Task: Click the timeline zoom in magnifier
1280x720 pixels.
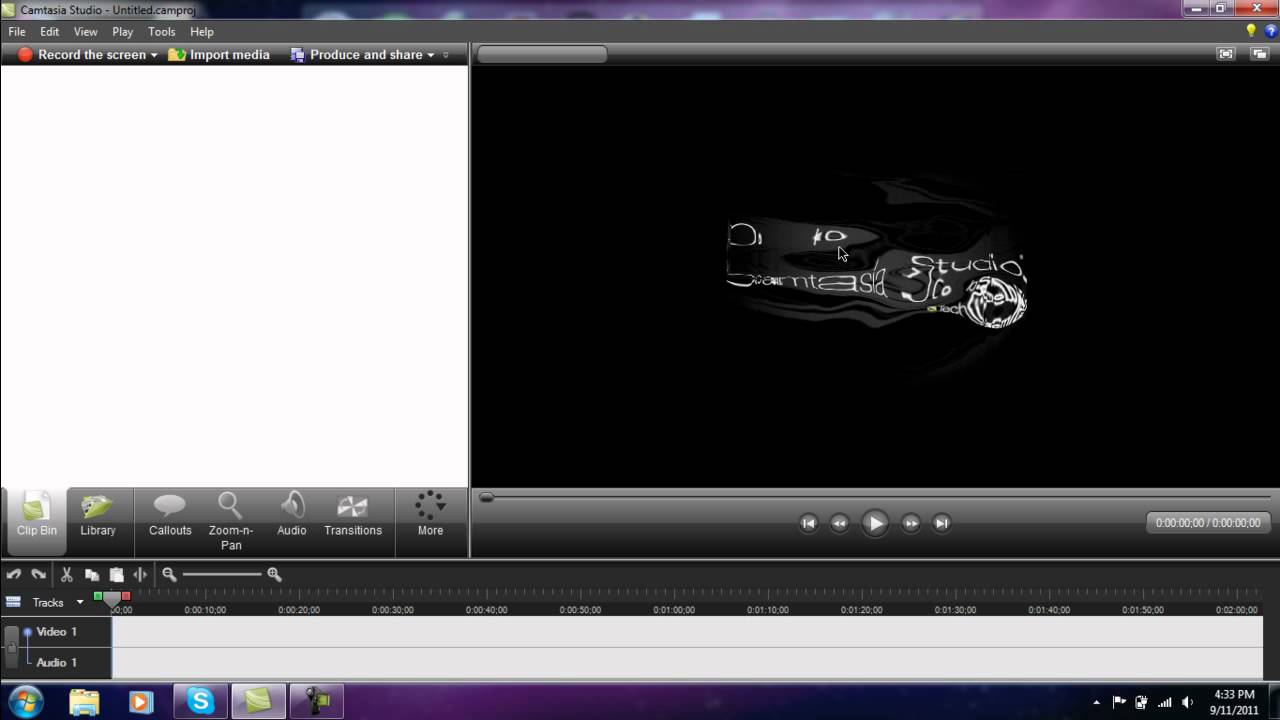Action: pyautogui.click(x=274, y=574)
